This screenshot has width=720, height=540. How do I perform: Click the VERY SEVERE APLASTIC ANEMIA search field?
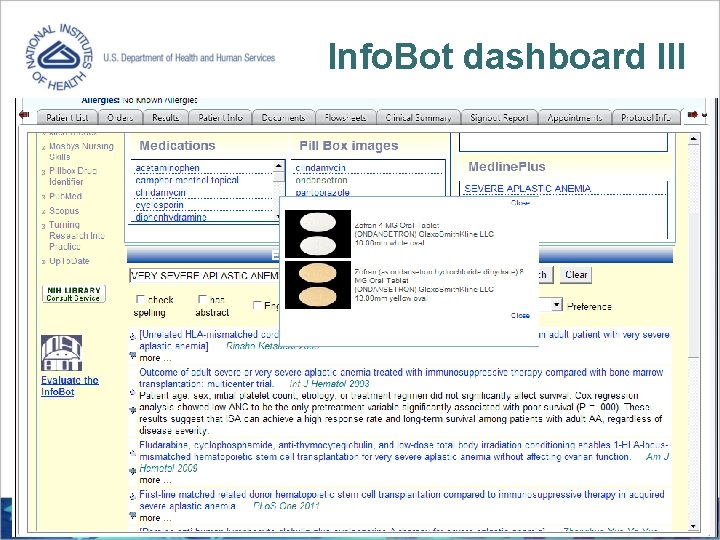[204, 276]
